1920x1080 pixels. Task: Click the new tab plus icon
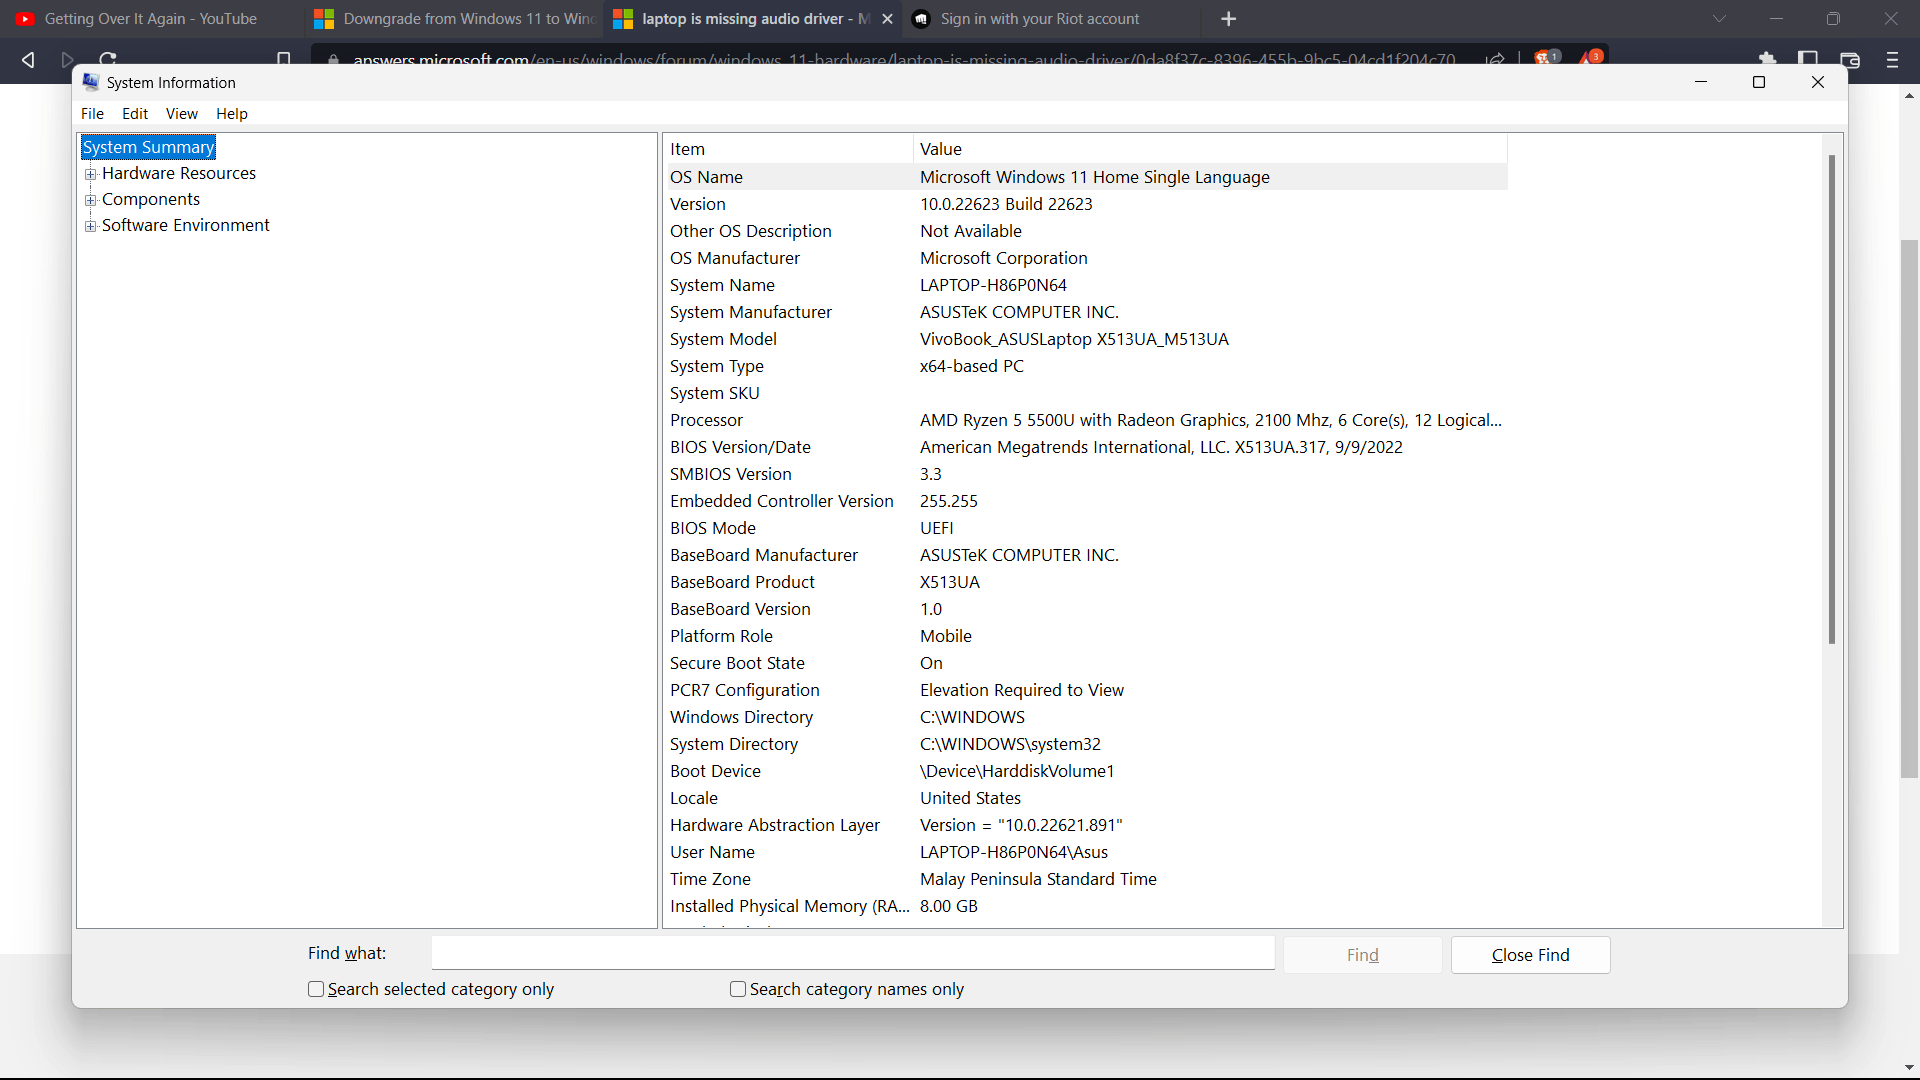1229,19
